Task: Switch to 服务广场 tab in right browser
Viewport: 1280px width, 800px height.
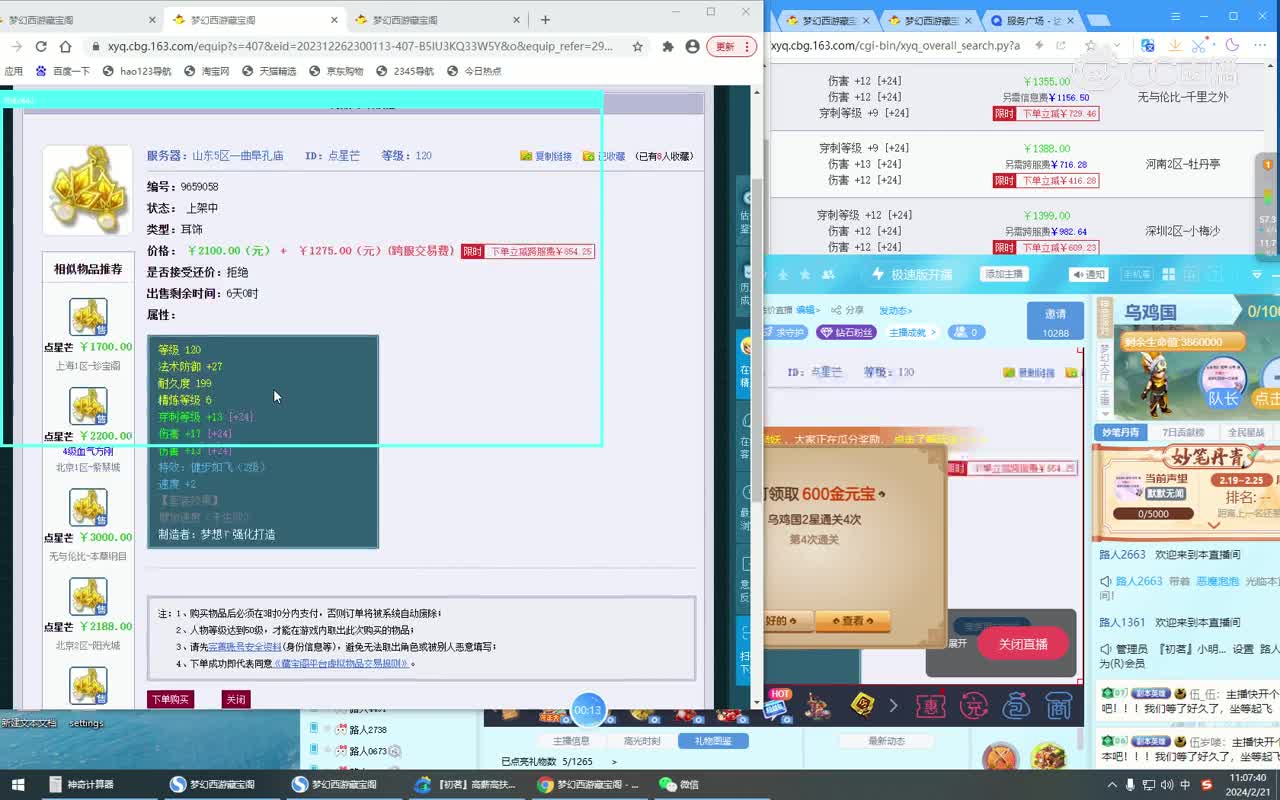Action: (1032, 20)
